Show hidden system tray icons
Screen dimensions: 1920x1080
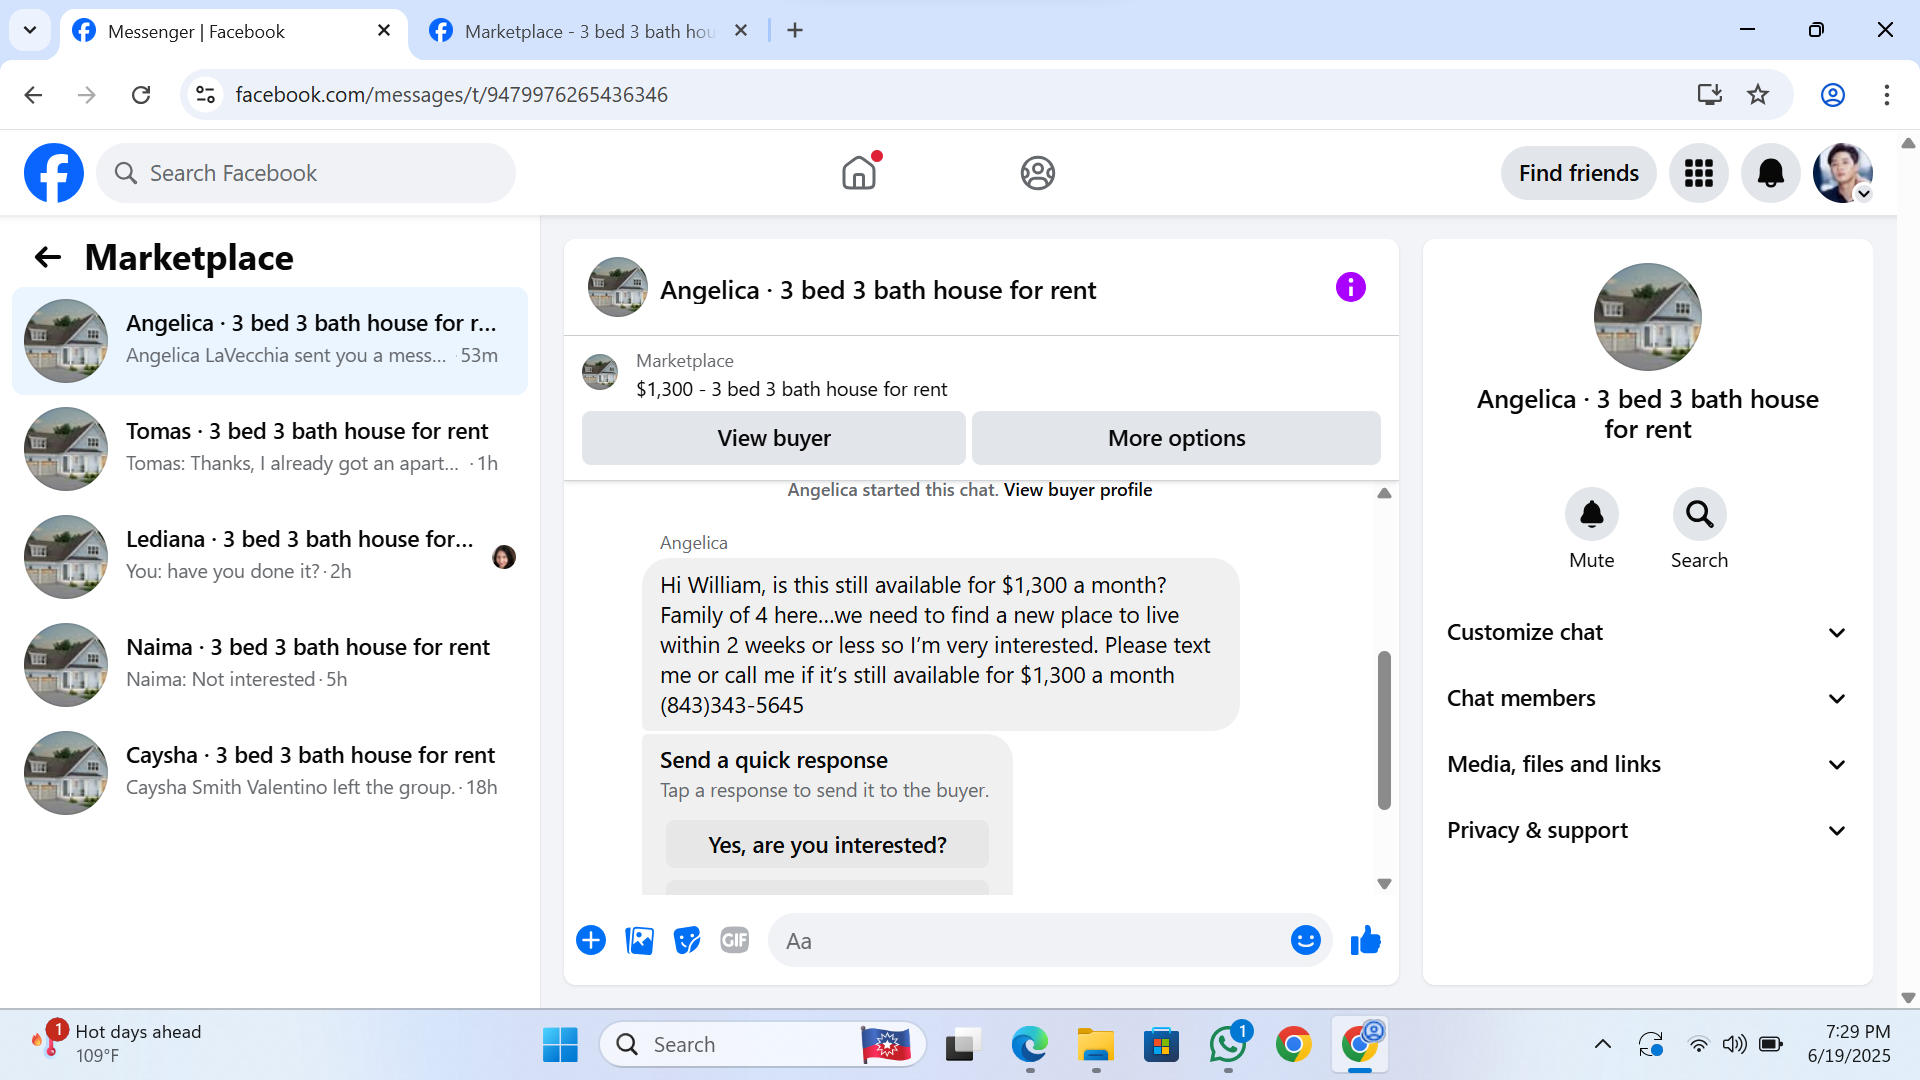pyautogui.click(x=1603, y=1045)
